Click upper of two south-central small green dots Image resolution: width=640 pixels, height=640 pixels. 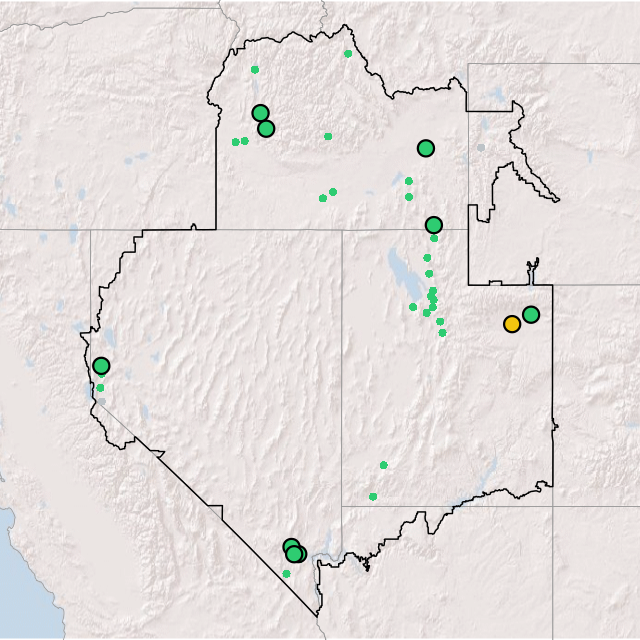[x=383, y=465]
